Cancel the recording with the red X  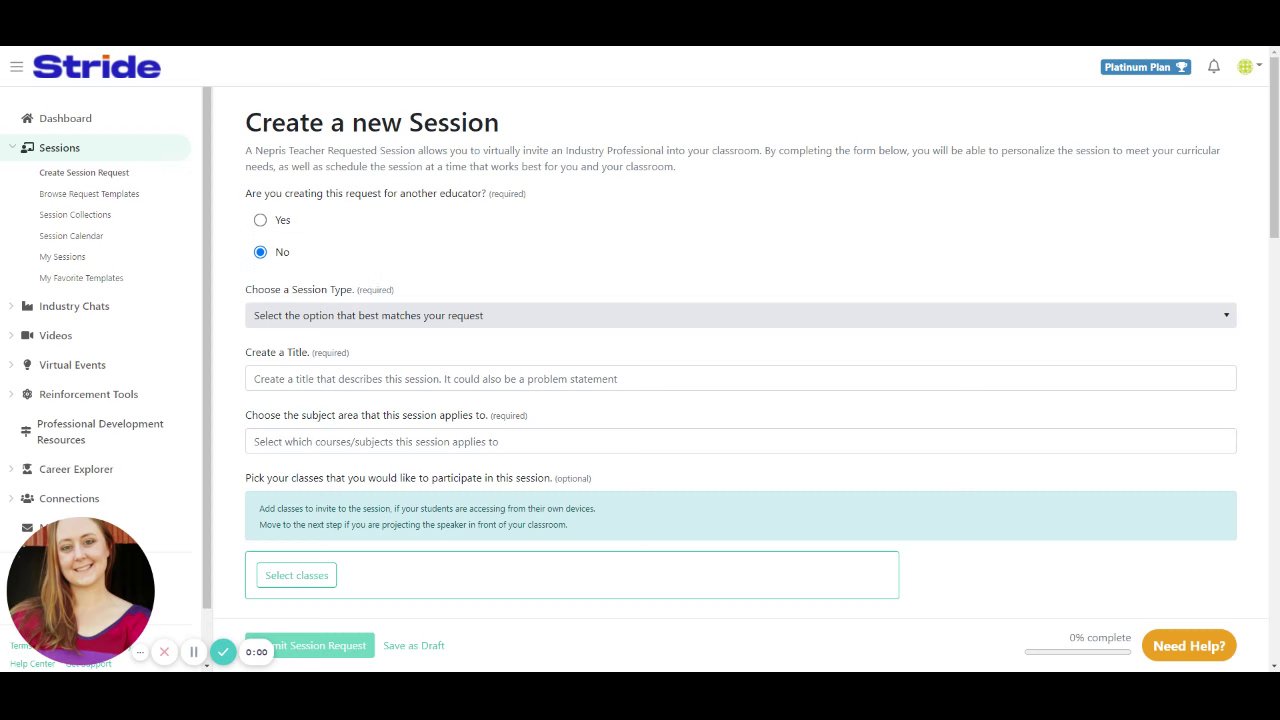pos(164,652)
